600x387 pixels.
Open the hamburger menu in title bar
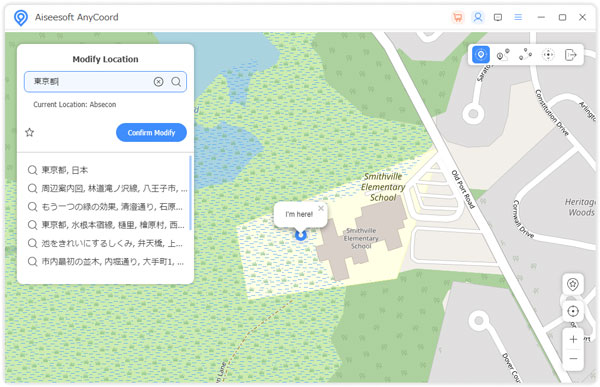point(518,17)
